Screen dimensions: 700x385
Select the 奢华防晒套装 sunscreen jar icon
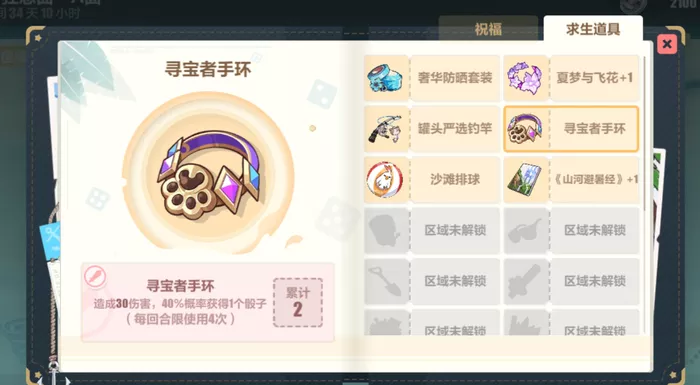(387, 78)
